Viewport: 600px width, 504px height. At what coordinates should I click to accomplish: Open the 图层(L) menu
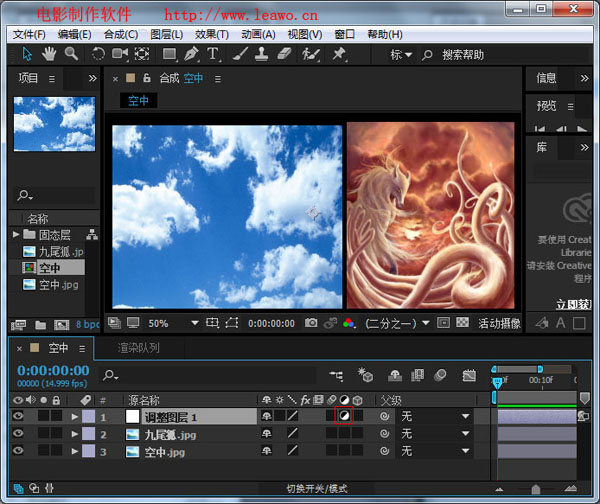click(166, 34)
